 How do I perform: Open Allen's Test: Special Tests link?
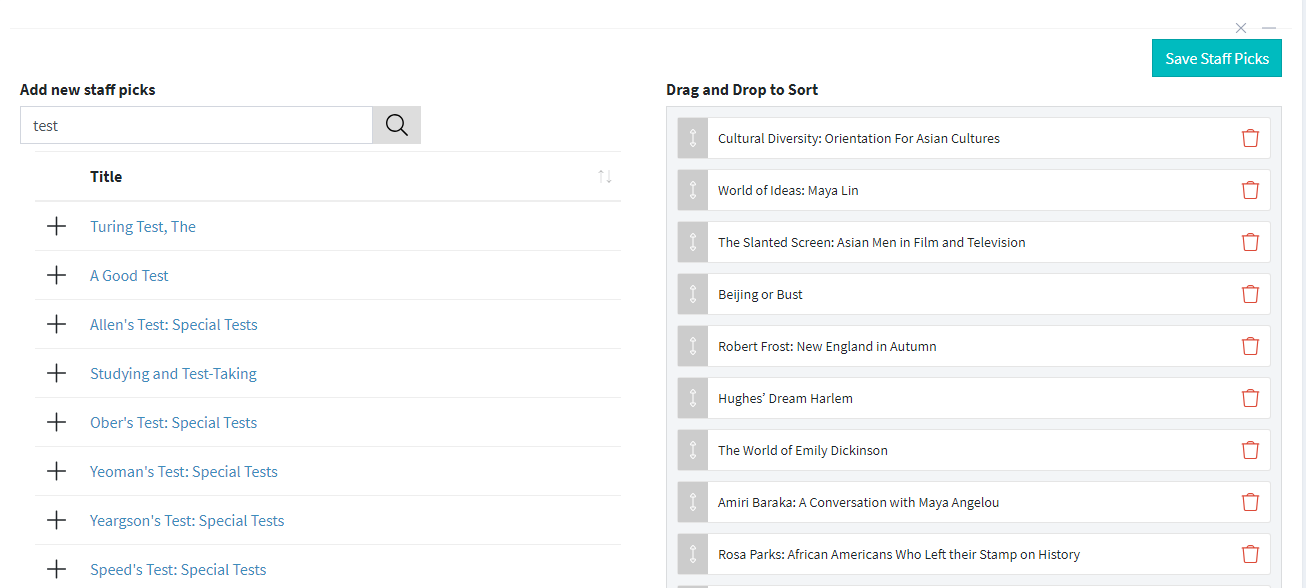pyautogui.click(x=174, y=324)
